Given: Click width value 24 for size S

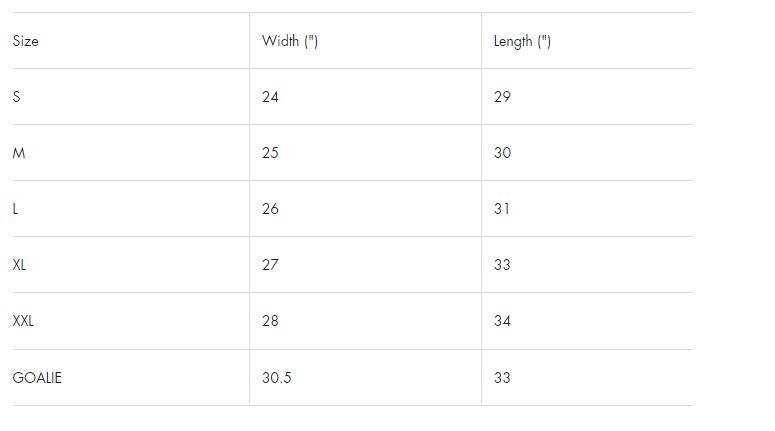Looking at the screenshot, I should pyautogui.click(x=270, y=97).
